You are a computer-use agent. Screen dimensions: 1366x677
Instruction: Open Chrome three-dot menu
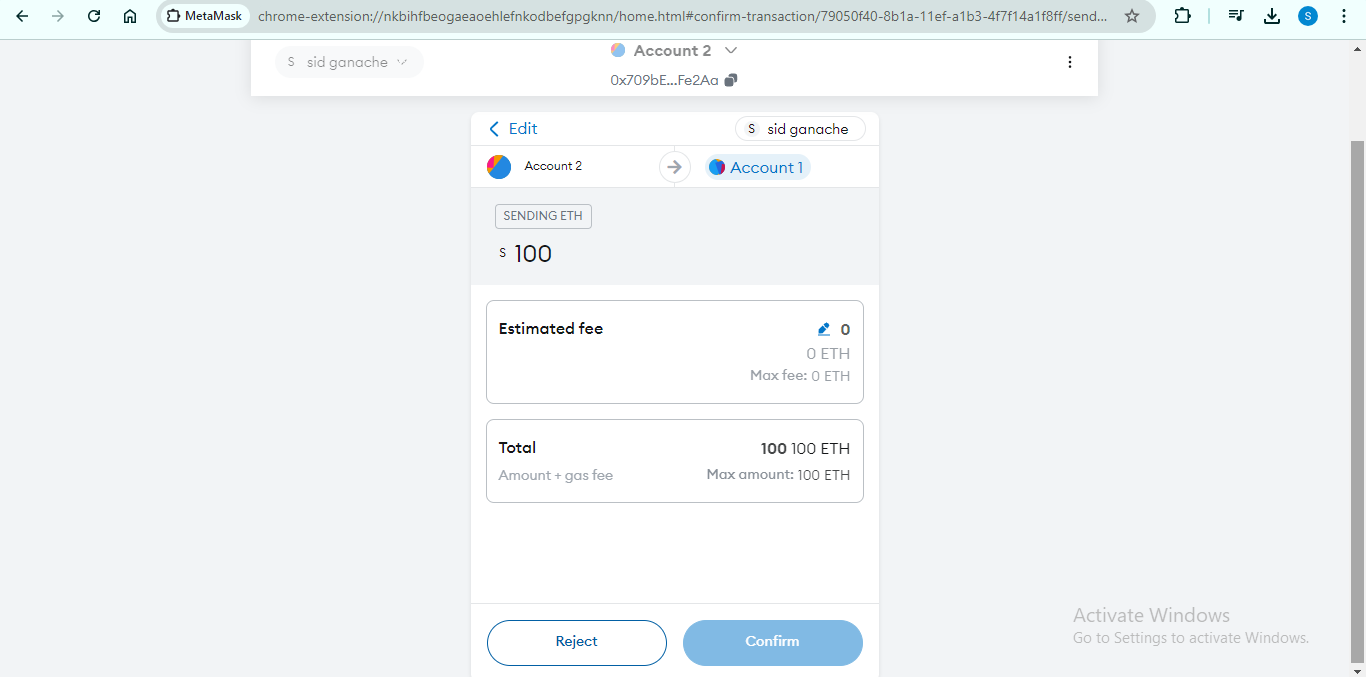[1343, 16]
